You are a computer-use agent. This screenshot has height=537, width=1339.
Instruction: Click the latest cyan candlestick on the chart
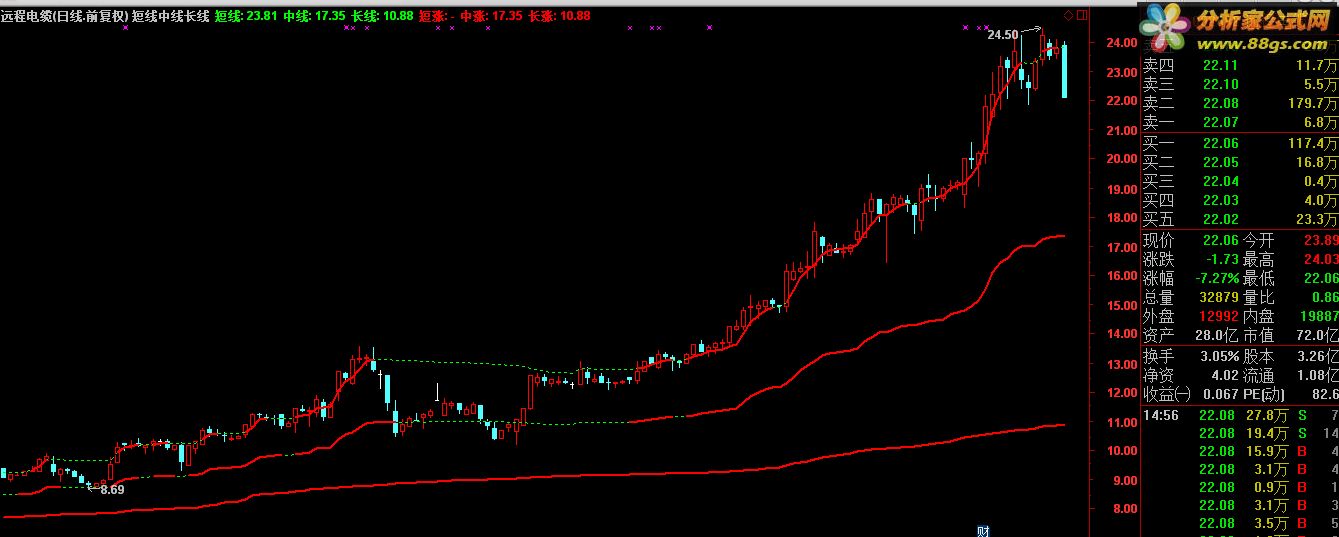(1064, 70)
